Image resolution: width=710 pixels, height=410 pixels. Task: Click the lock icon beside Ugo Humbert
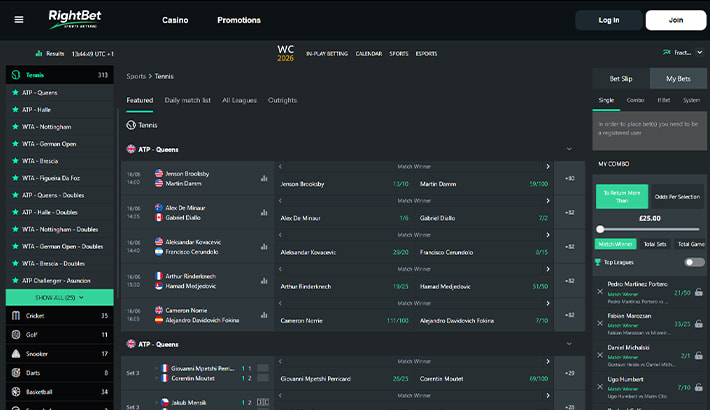tap(699, 387)
